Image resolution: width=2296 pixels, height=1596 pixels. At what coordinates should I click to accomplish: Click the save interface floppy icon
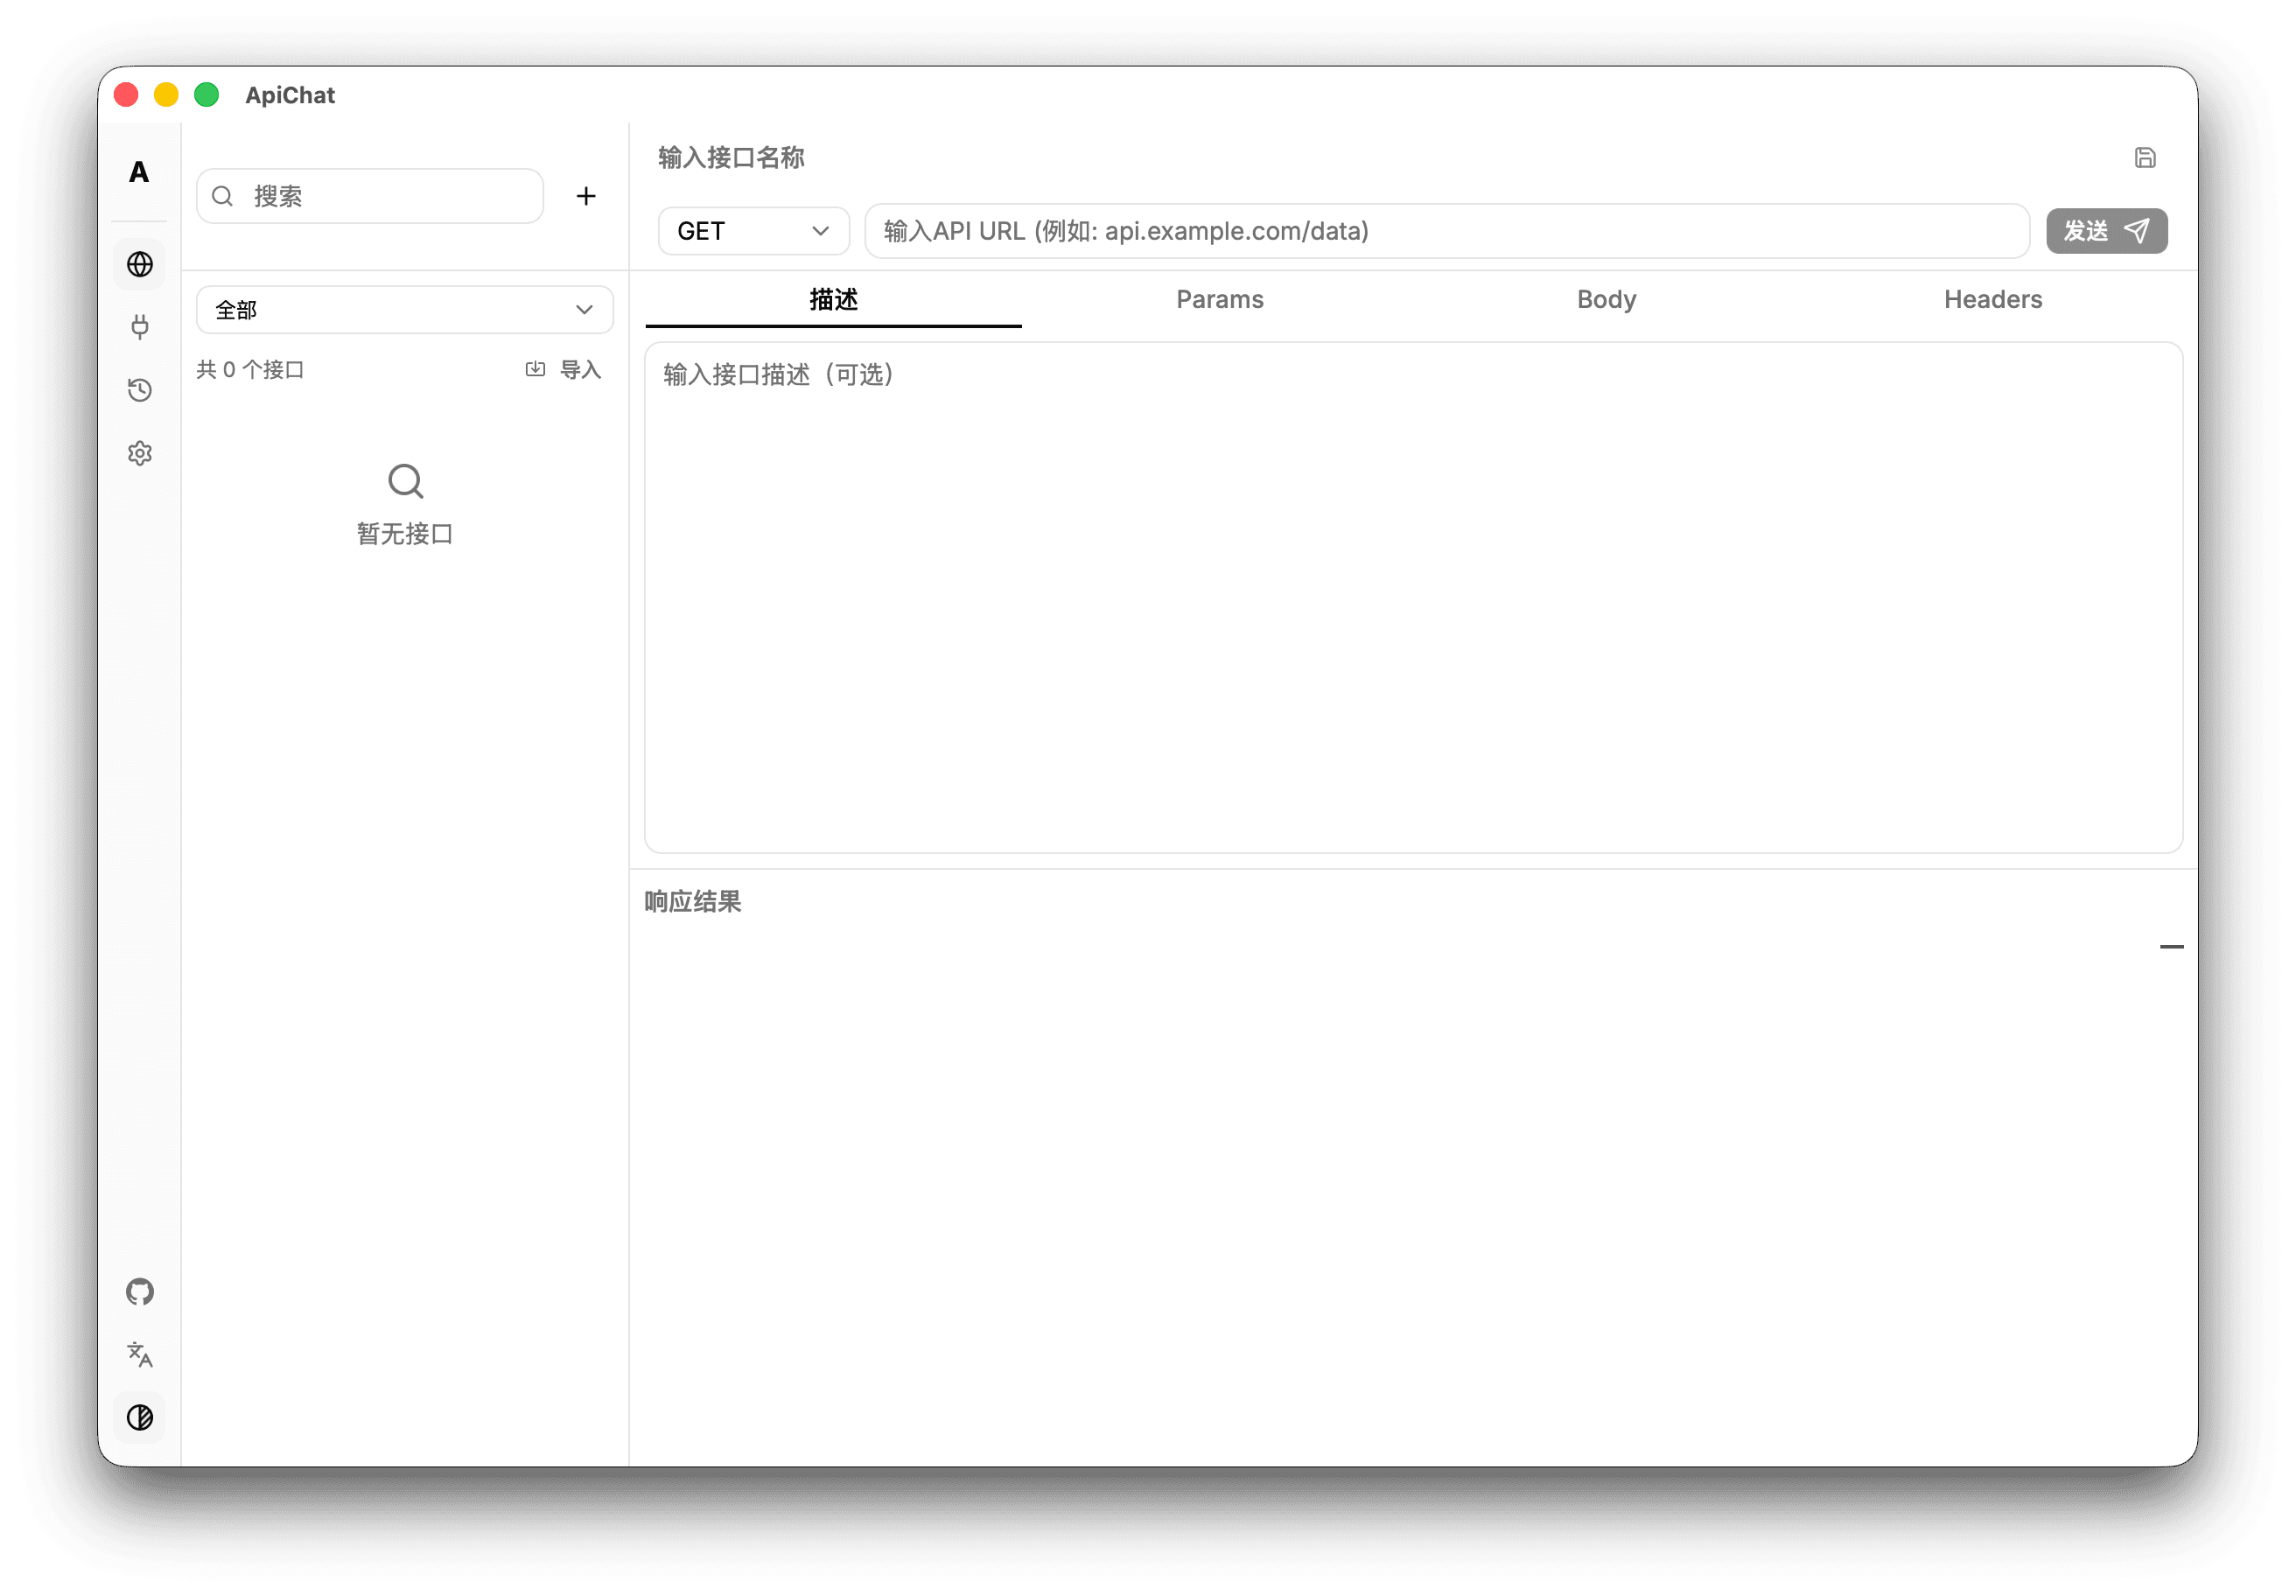[2145, 158]
